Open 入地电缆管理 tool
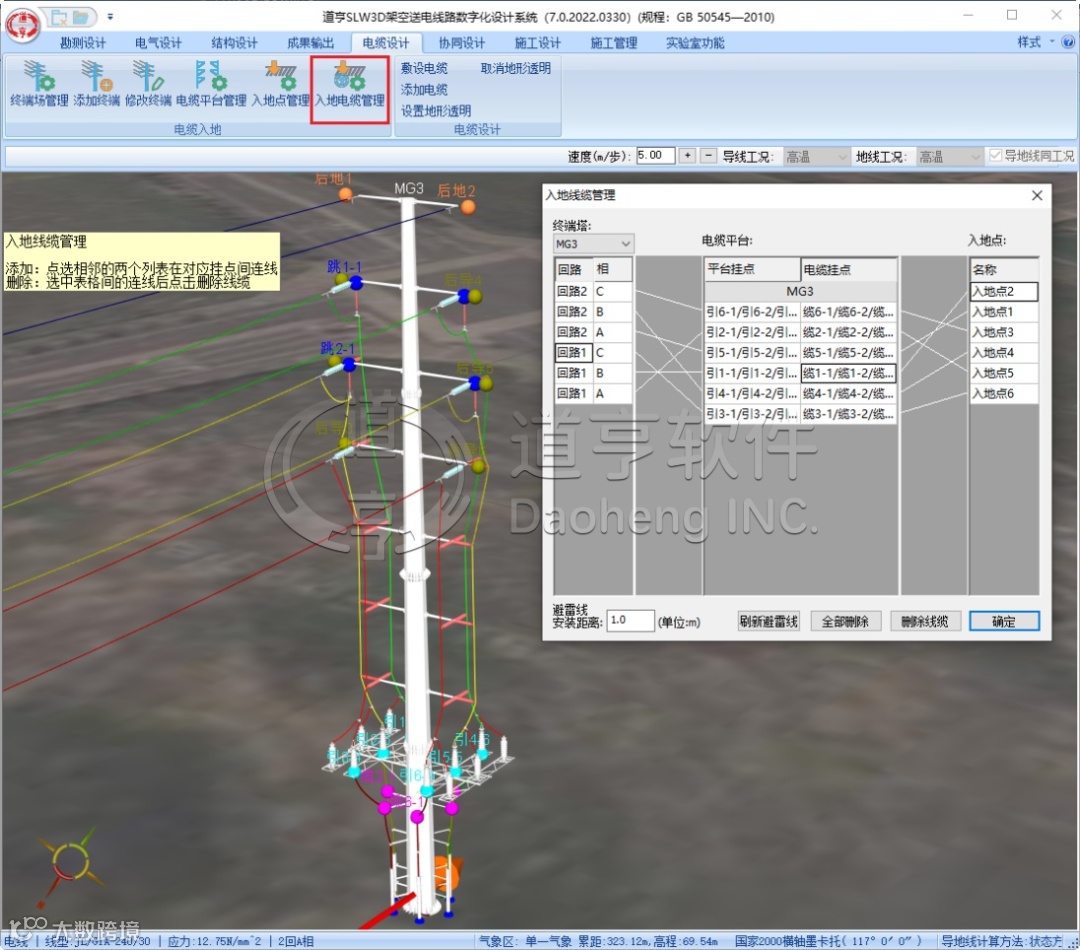The height and width of the screenshot is (950, 1080). (350, 90)
